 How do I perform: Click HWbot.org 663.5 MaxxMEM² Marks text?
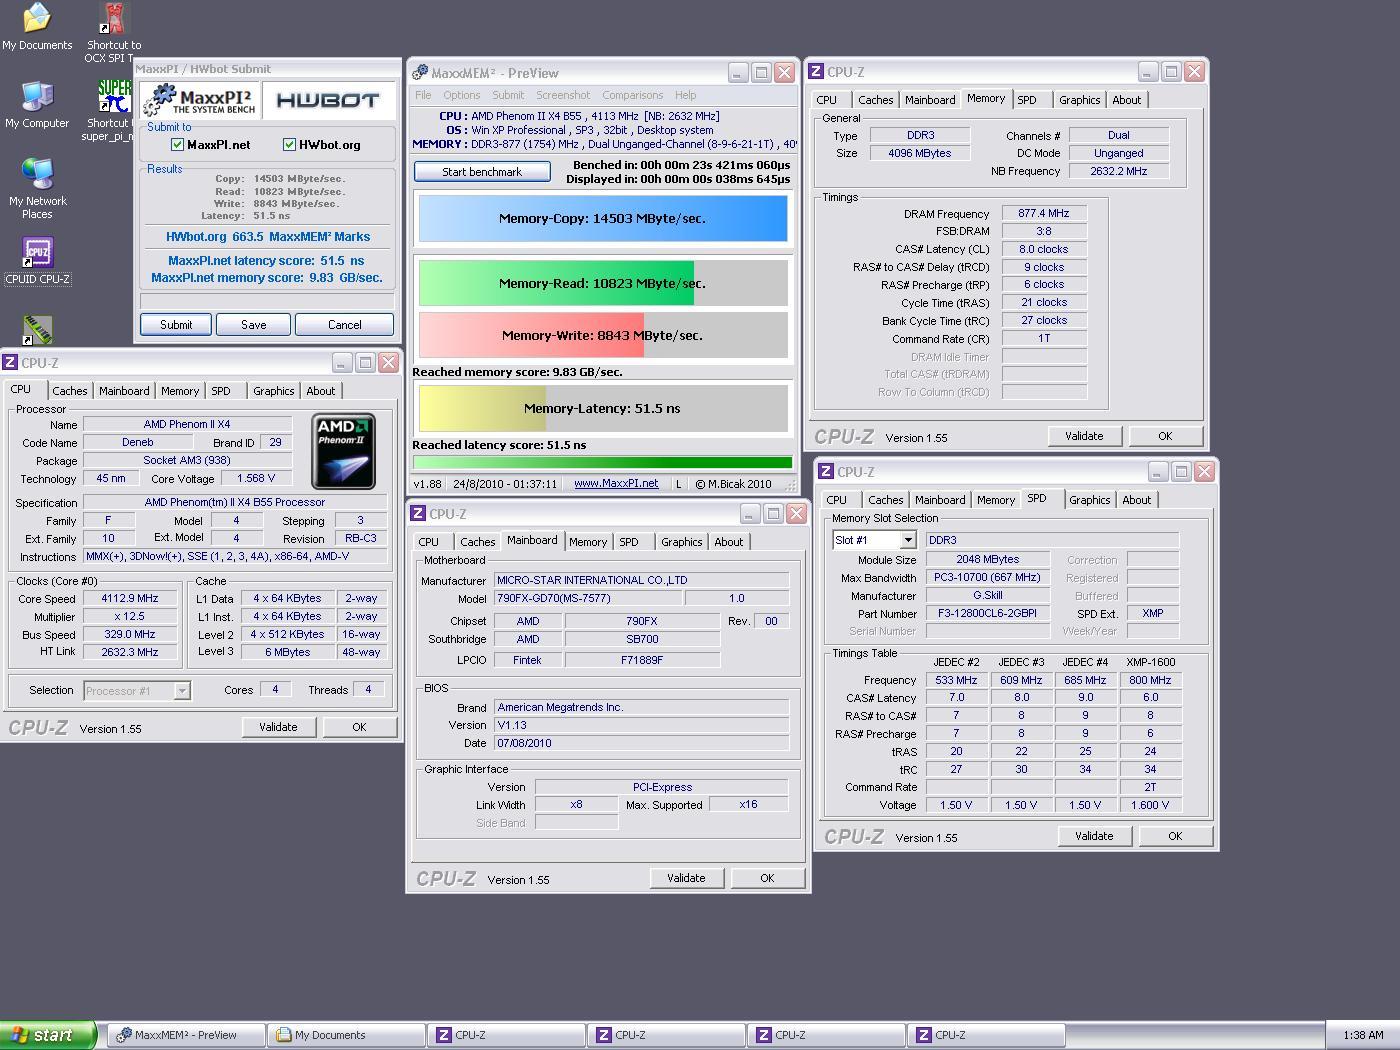pos(268,237)
